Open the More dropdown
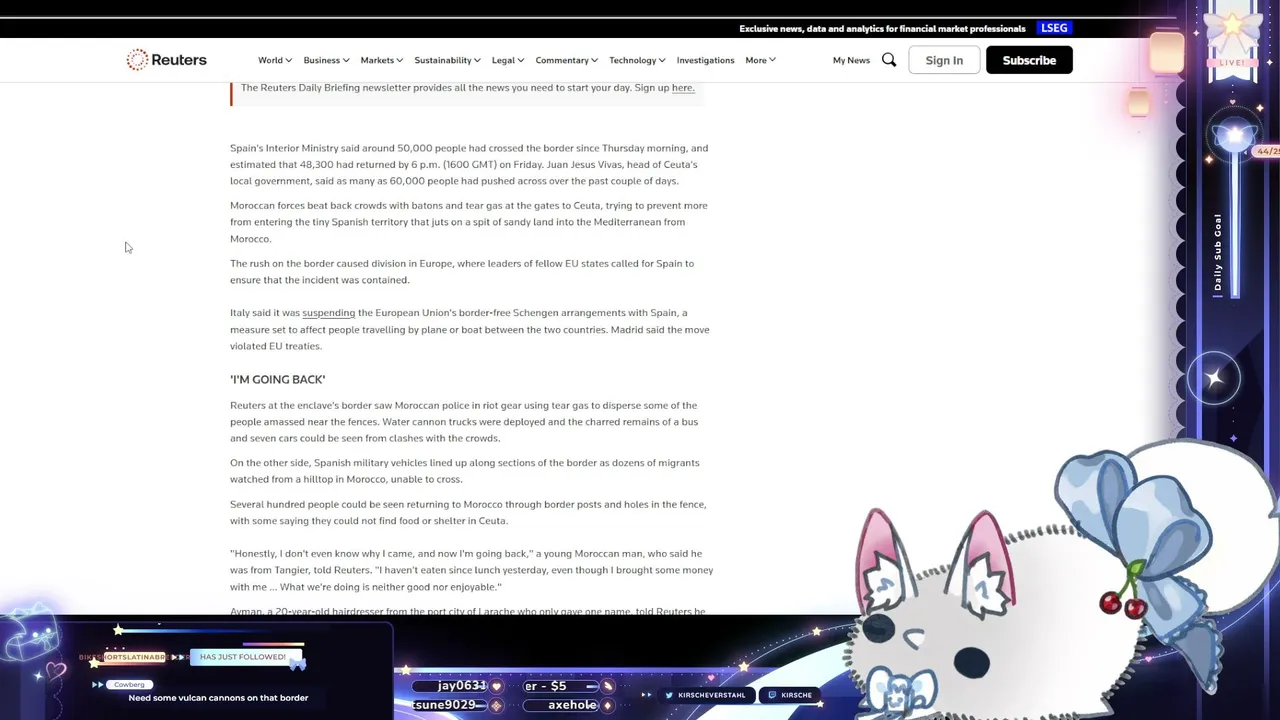Screen dimensions: 1280x720 click(x=760, y=60)
